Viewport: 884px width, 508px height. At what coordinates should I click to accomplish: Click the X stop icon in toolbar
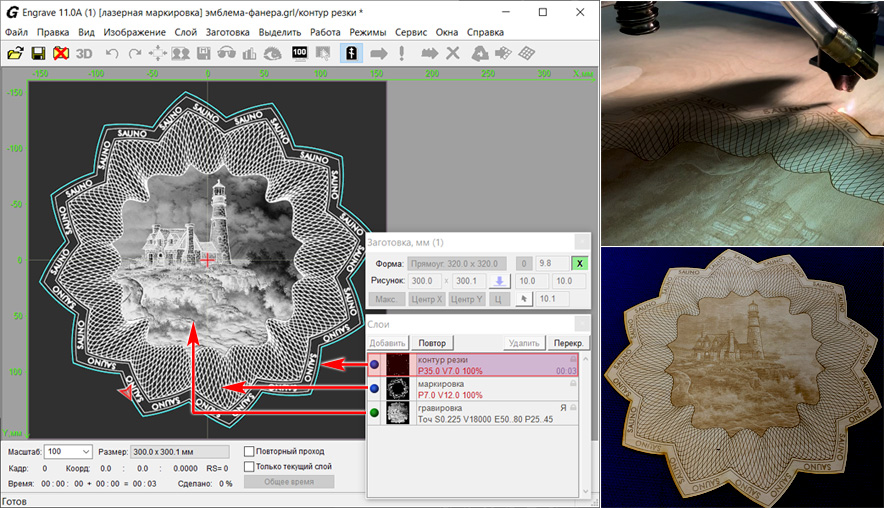[452, 53]
